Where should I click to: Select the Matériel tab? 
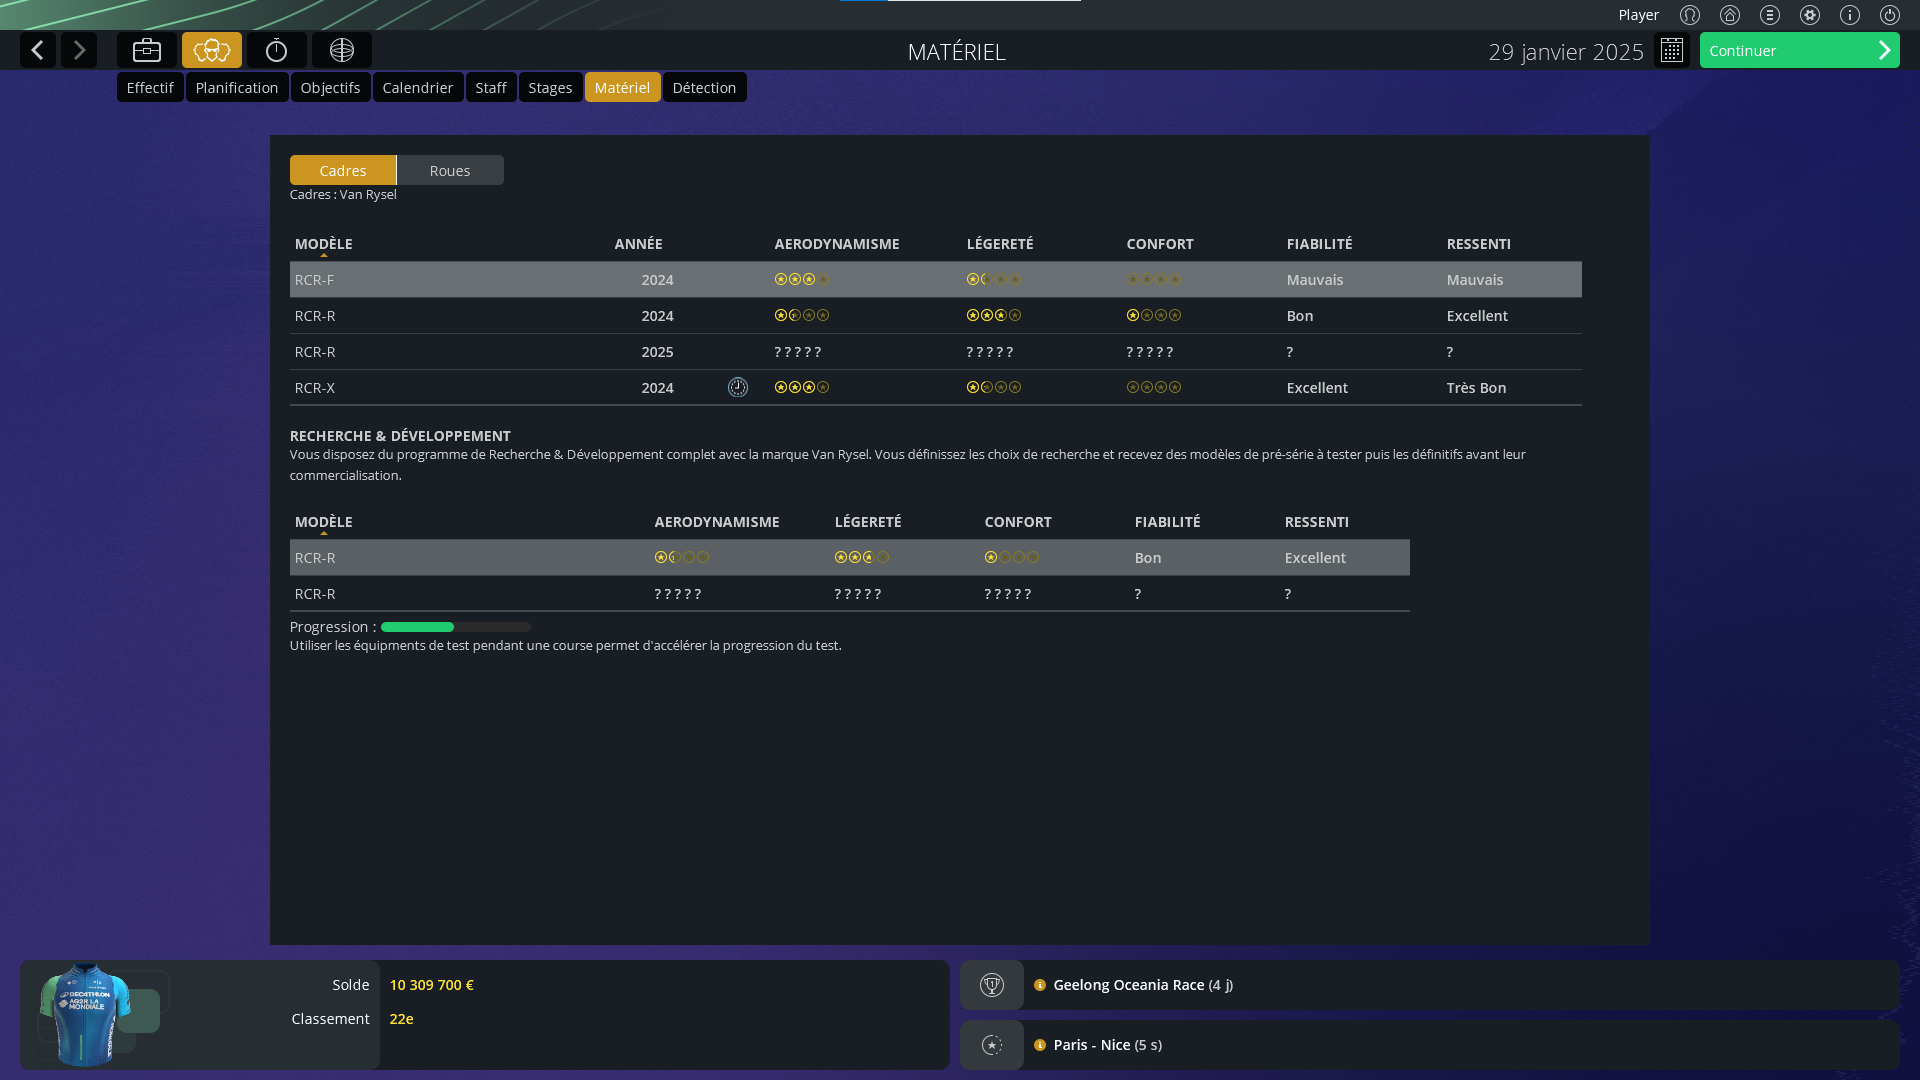(622, 87)
